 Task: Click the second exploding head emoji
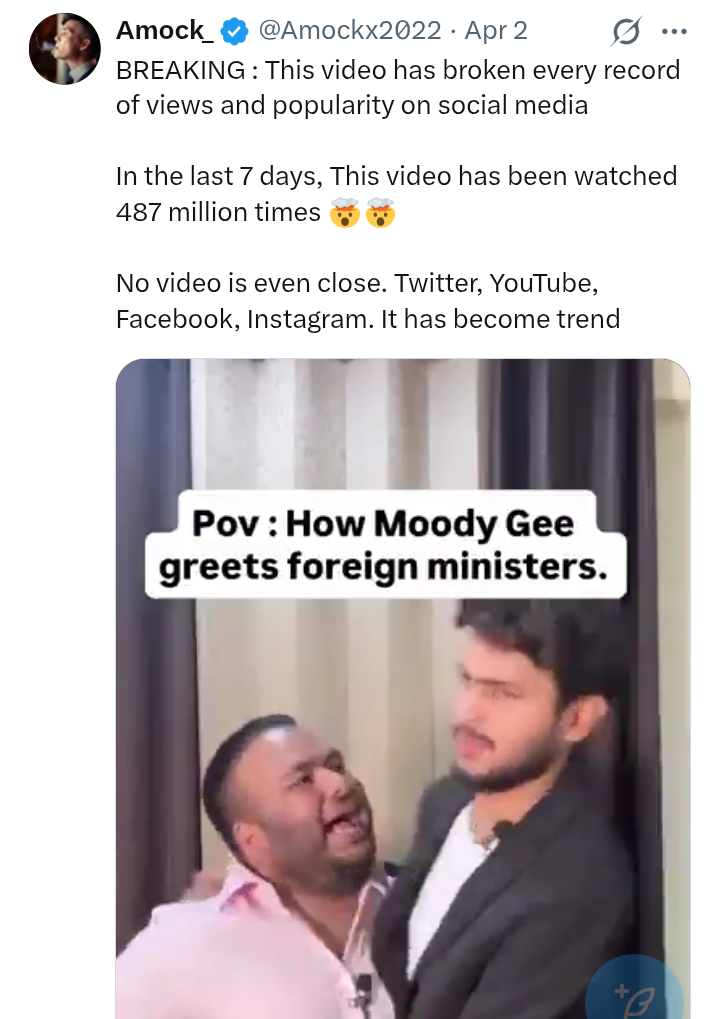(x=380, y=213)
